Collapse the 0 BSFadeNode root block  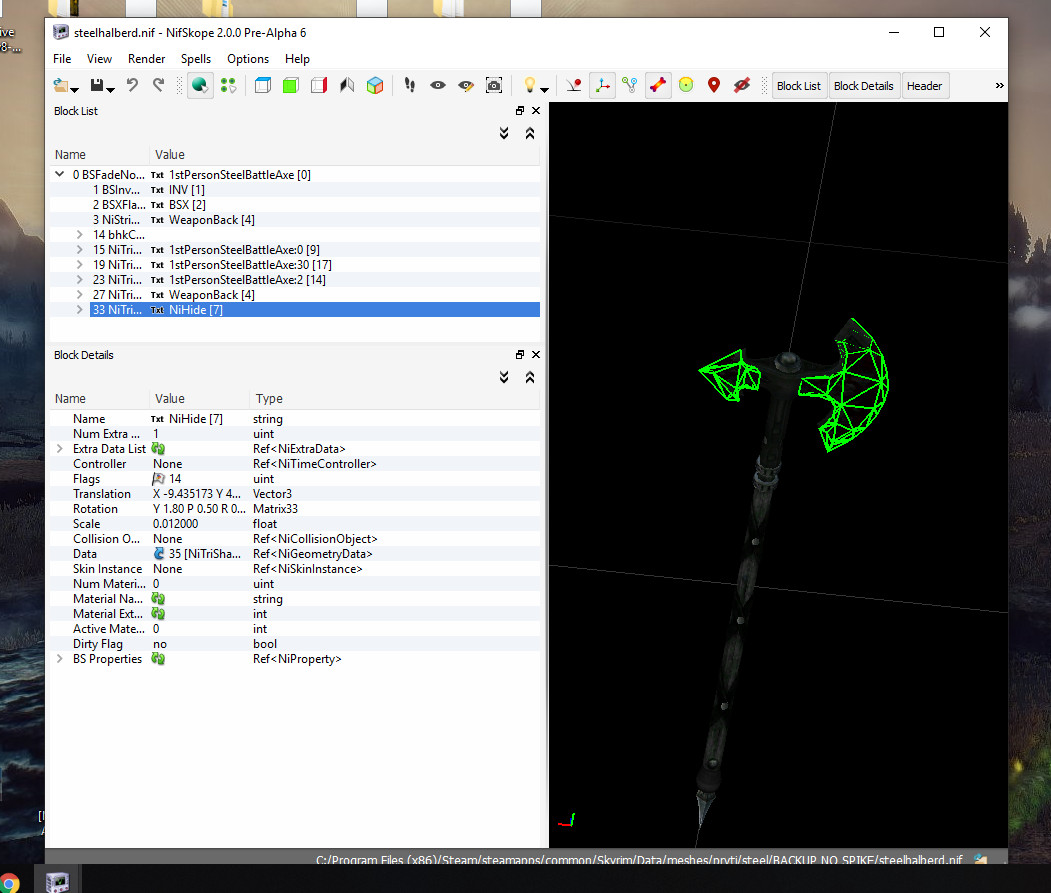point(60,174)
